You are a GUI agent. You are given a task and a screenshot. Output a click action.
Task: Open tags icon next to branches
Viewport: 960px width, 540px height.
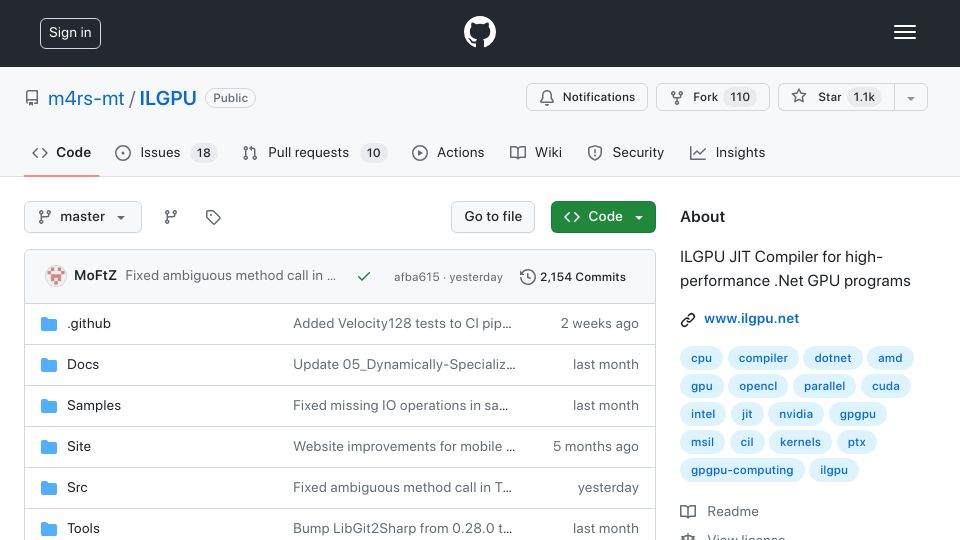tap(213, 217)
